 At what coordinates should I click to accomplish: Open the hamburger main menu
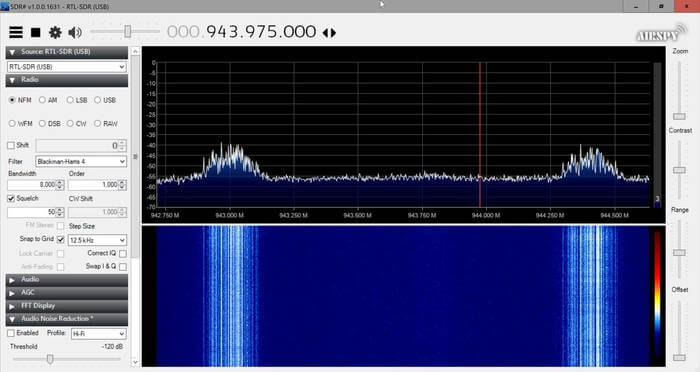16,32
